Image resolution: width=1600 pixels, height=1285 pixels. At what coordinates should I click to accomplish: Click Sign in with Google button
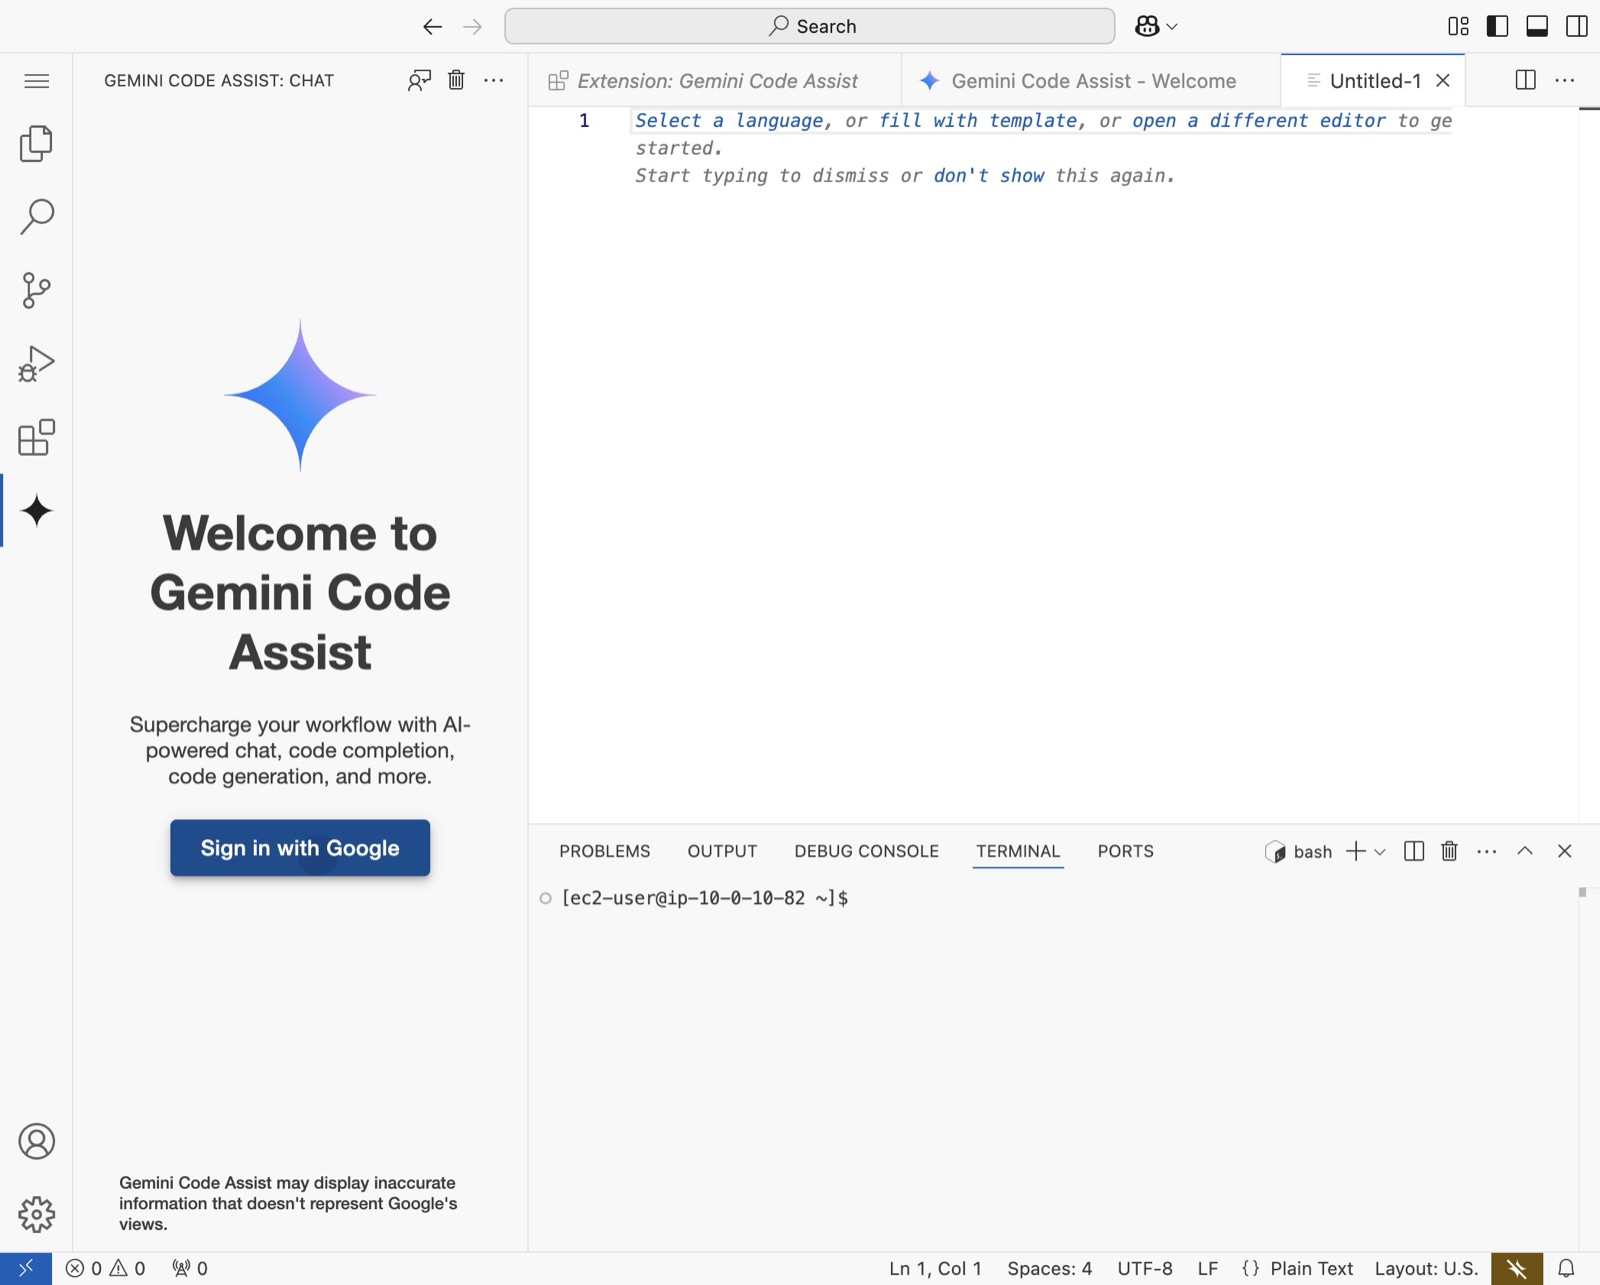(300, 848)
